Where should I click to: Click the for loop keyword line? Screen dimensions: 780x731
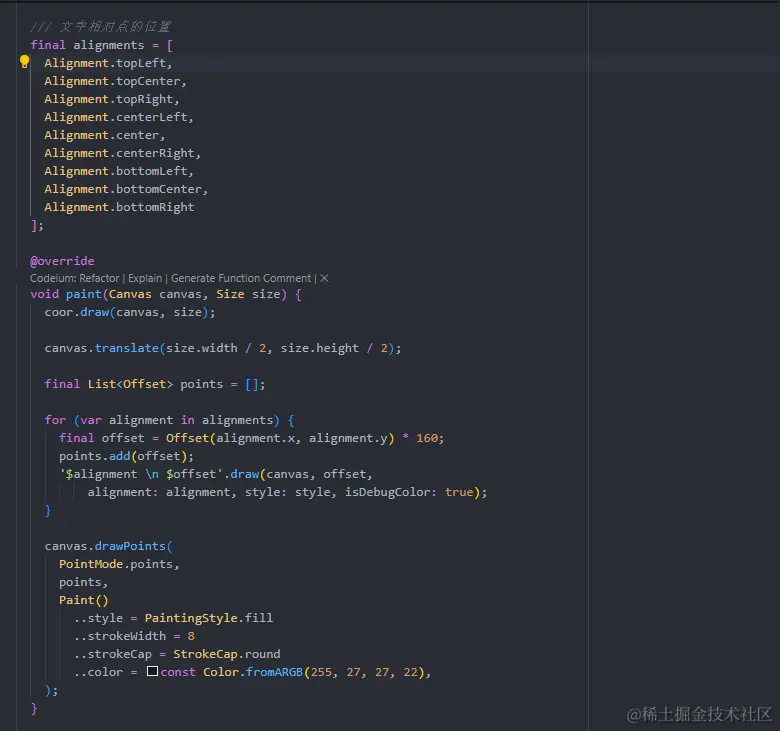pyautogui.click(x=170, y=420)
